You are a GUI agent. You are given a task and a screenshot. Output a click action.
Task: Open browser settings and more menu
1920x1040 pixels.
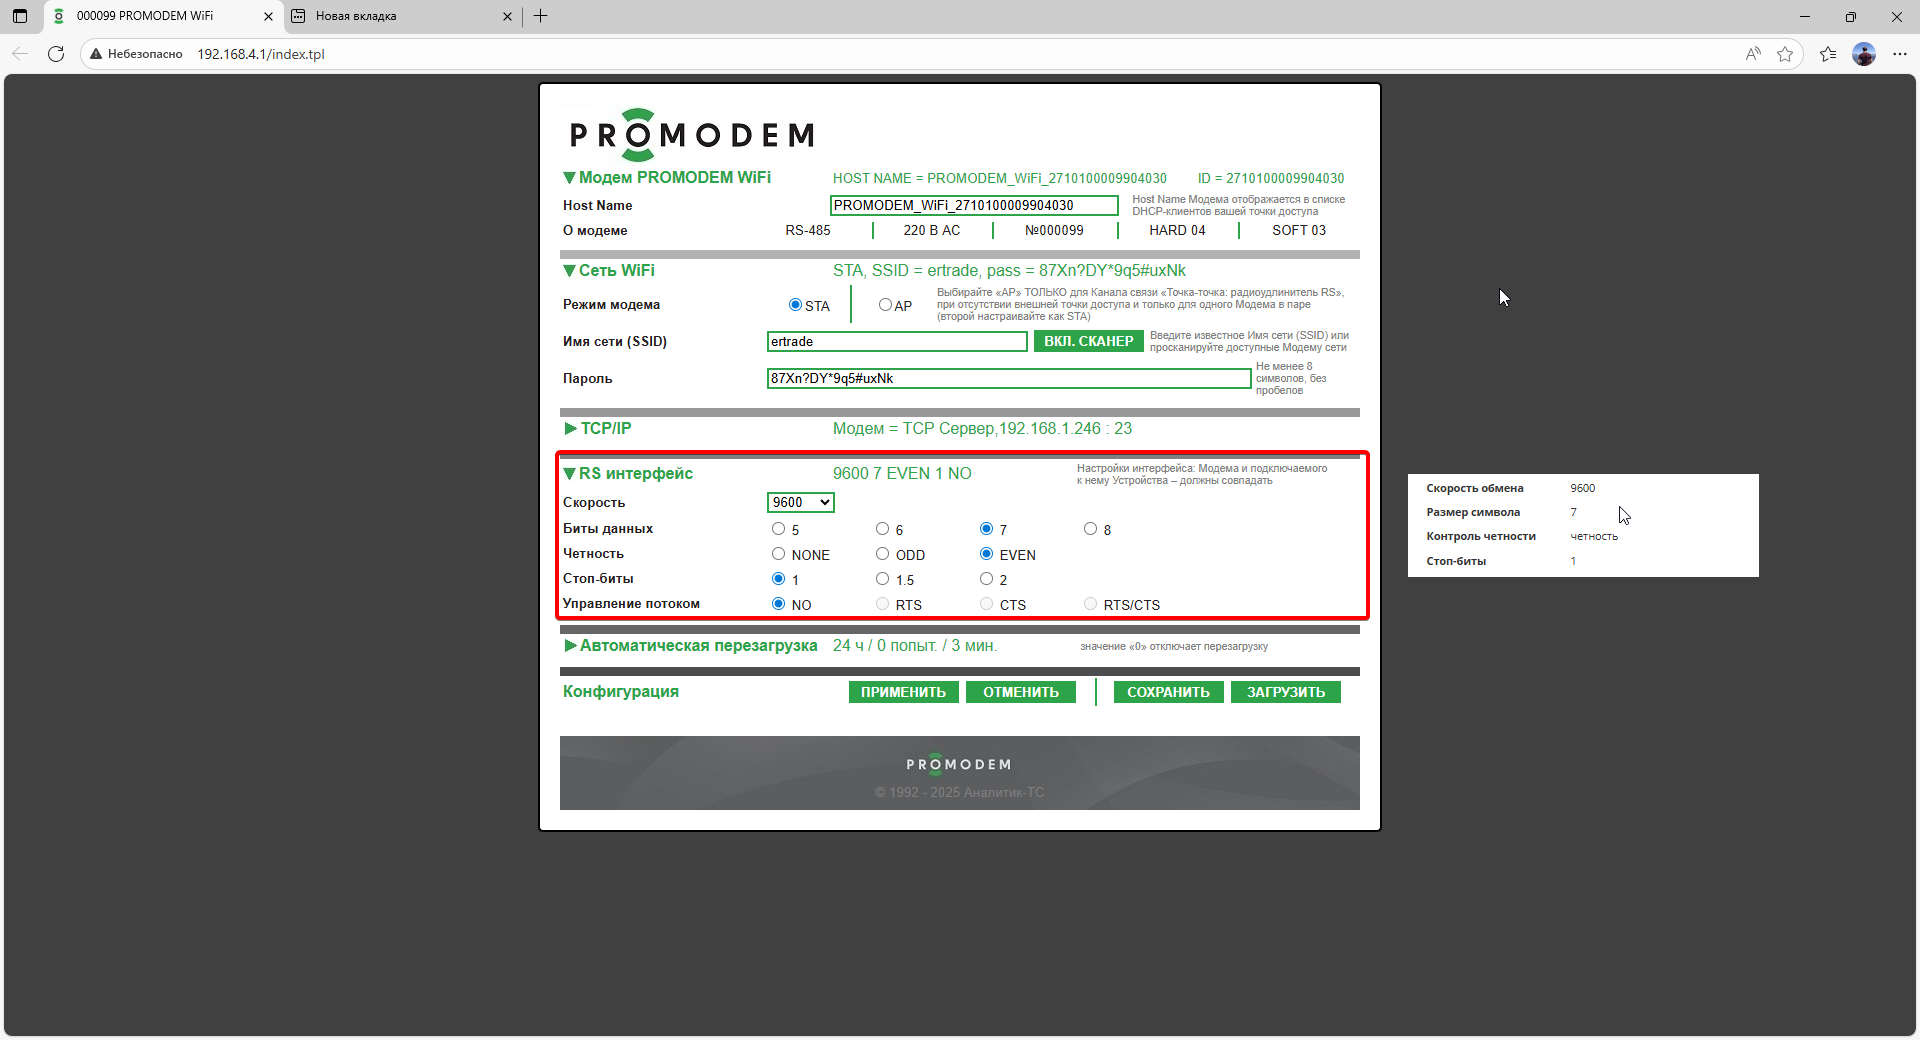[x=1900, y=54]
